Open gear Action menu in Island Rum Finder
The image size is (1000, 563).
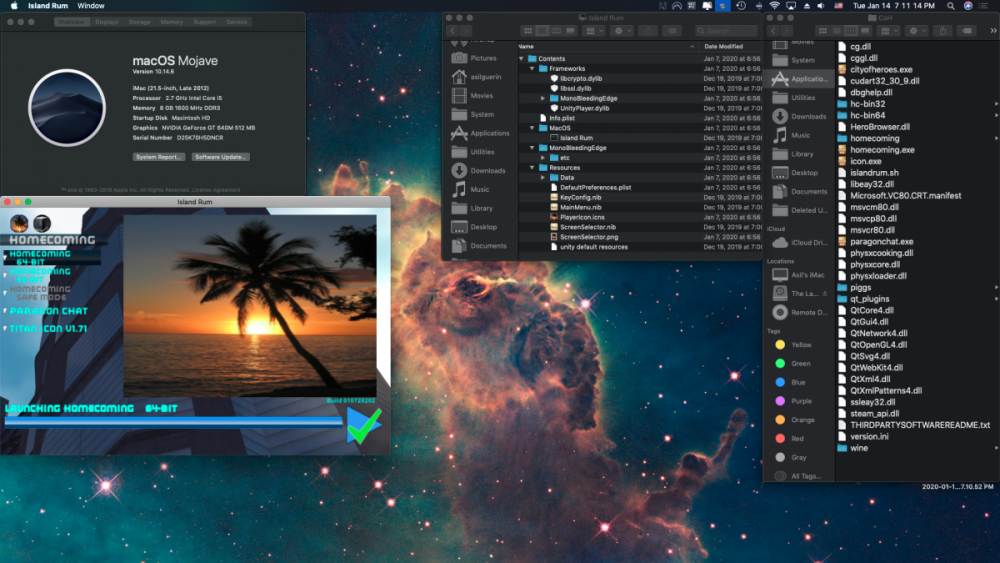pos(622,31)
